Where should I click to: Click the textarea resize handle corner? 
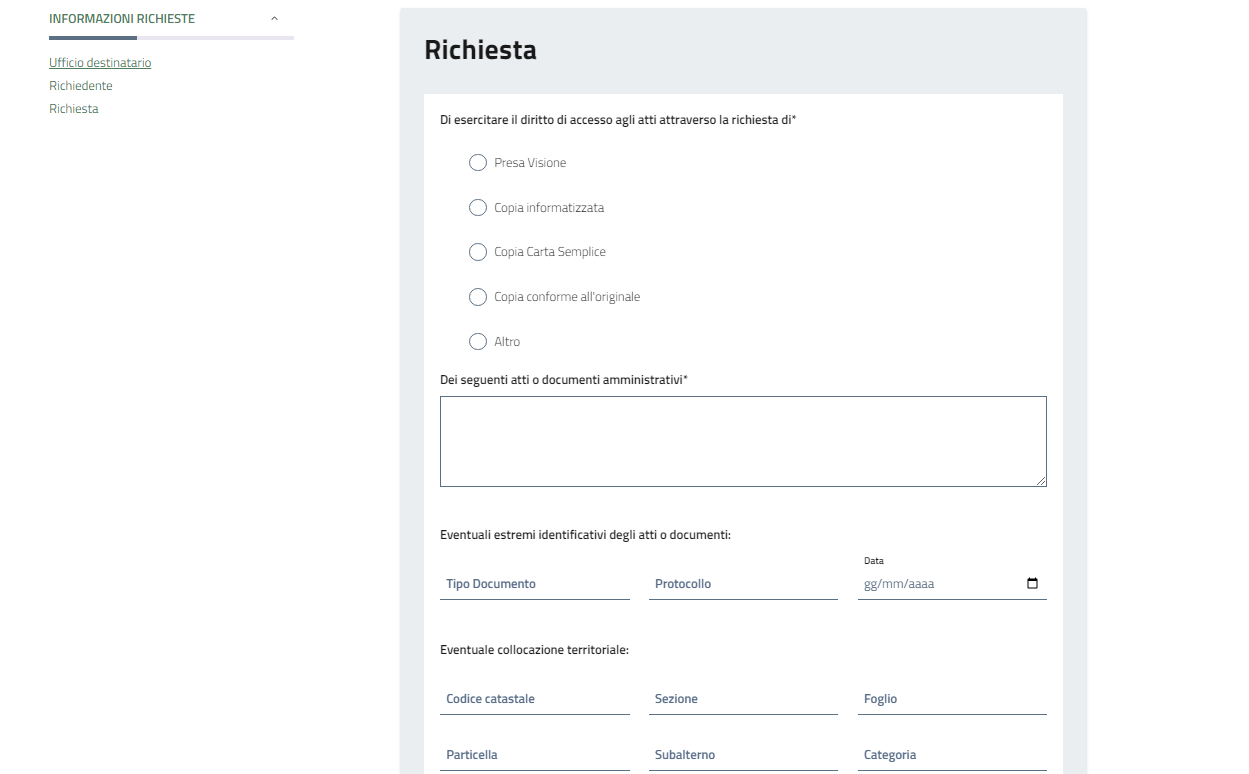1041,481
